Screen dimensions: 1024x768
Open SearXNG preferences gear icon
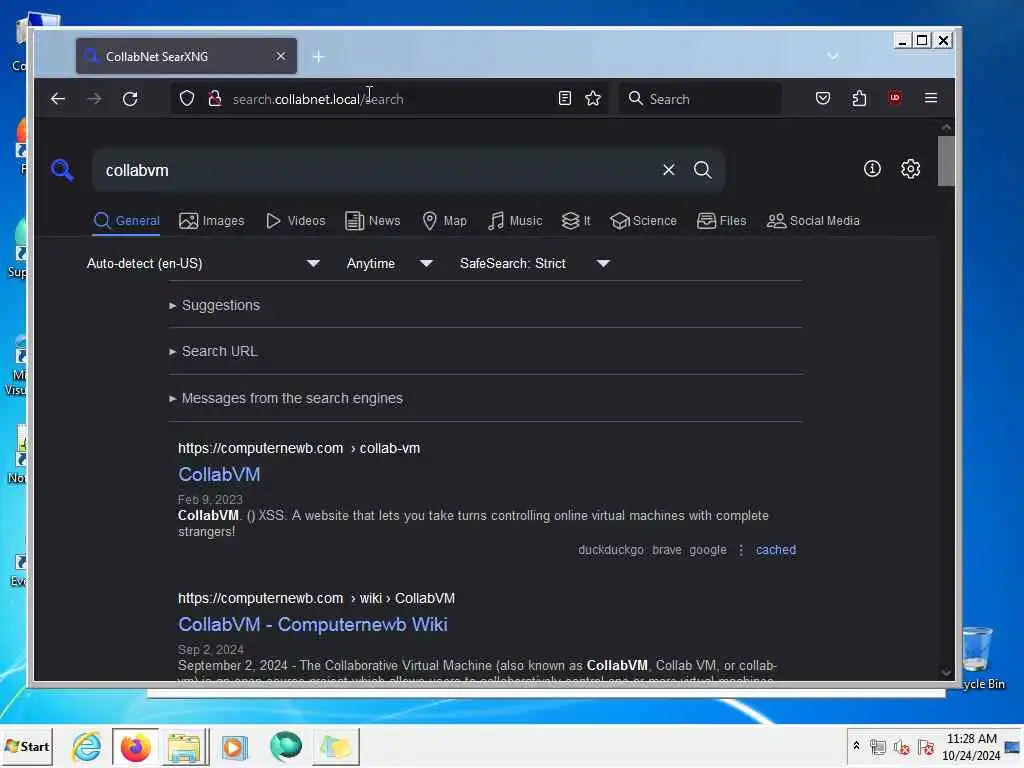tap(910, 169)
